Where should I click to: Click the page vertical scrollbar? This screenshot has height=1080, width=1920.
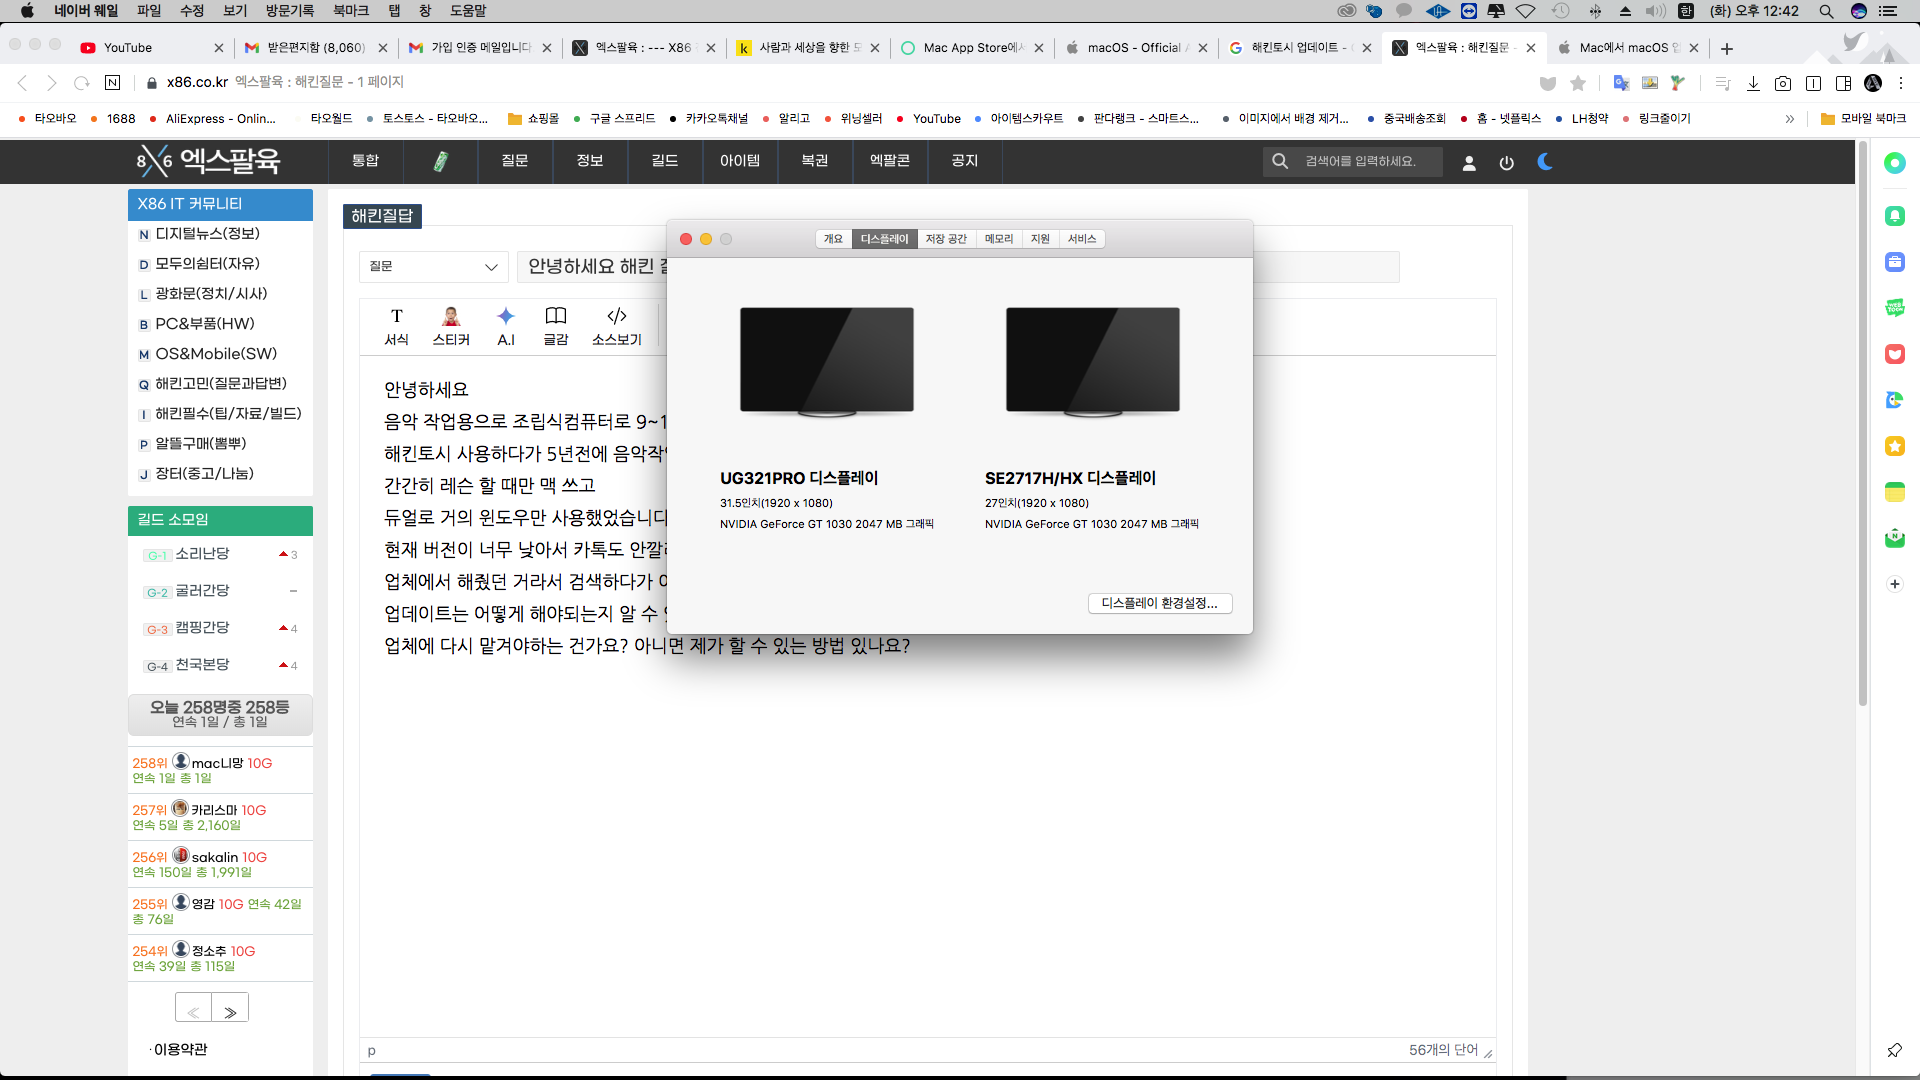click(1863, 425)
